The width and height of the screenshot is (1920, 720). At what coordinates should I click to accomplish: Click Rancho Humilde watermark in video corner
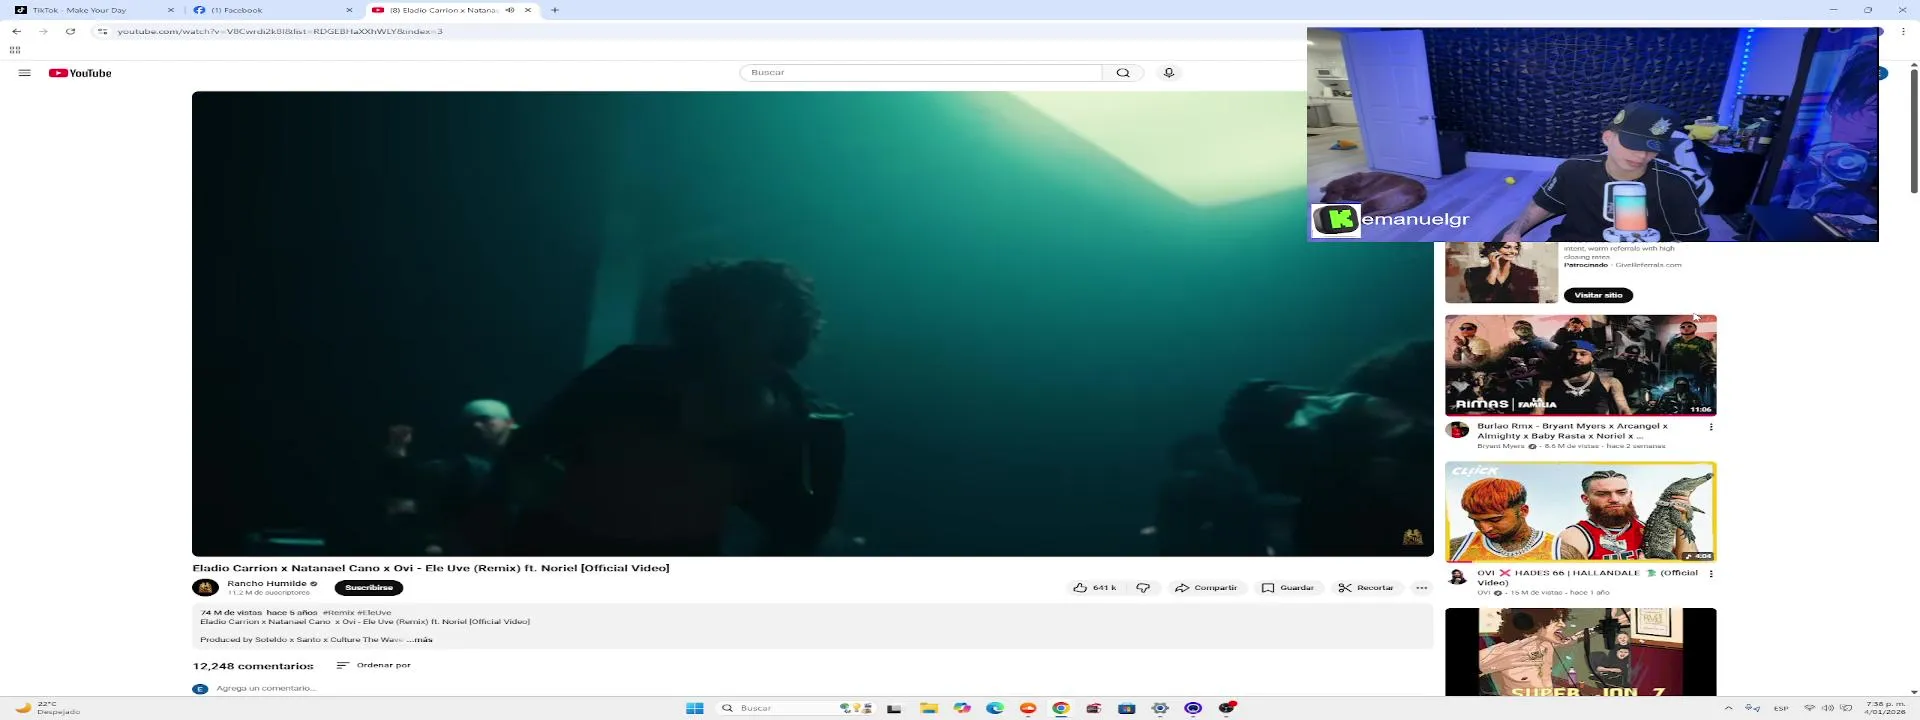[x=1412, y=537]
